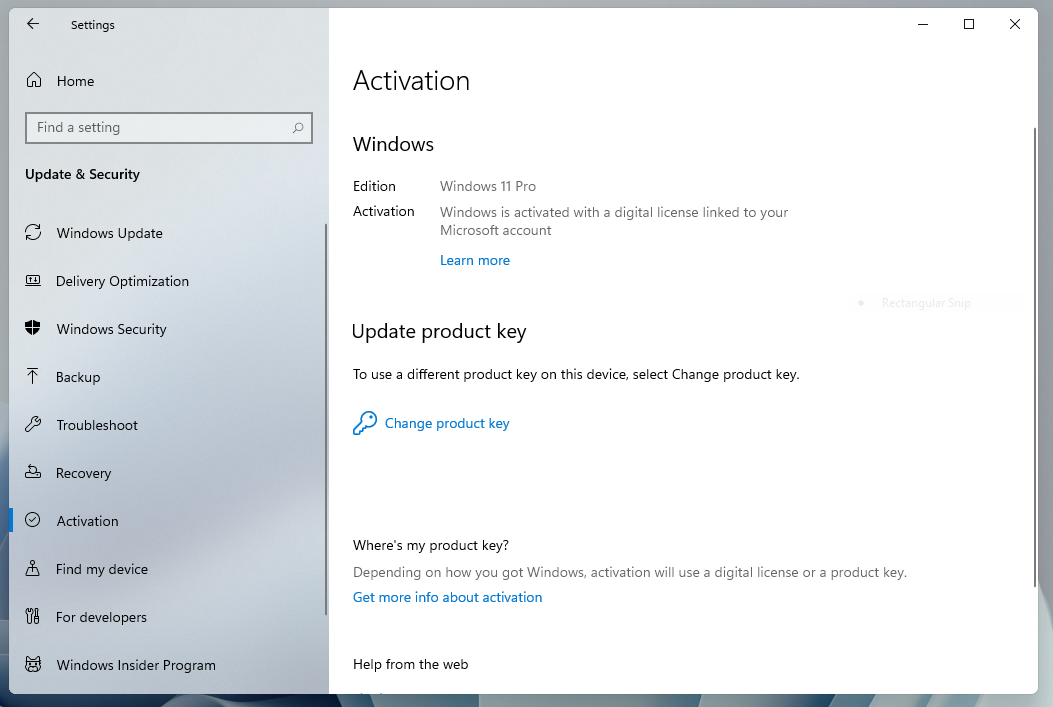Click the Windows Update refresh icon
The image size is (1053, 707).
33,232
